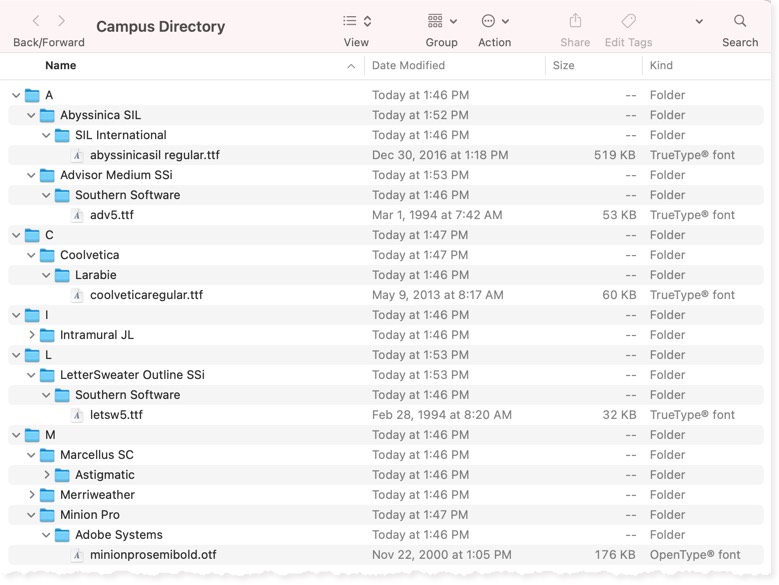Select the adv5.ttf font file icon
This screenshot has height=585, width=779.
[x=77, y=215]
